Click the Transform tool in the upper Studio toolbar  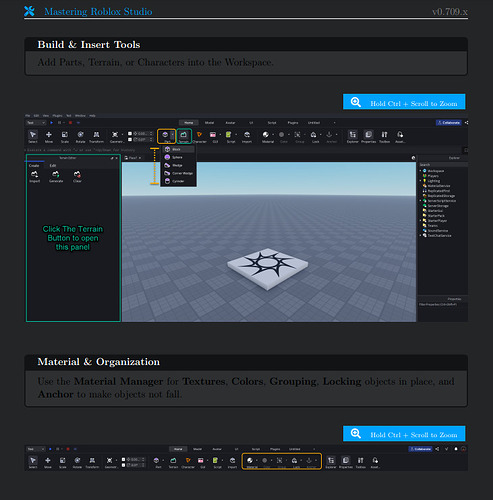pos(96,136)
